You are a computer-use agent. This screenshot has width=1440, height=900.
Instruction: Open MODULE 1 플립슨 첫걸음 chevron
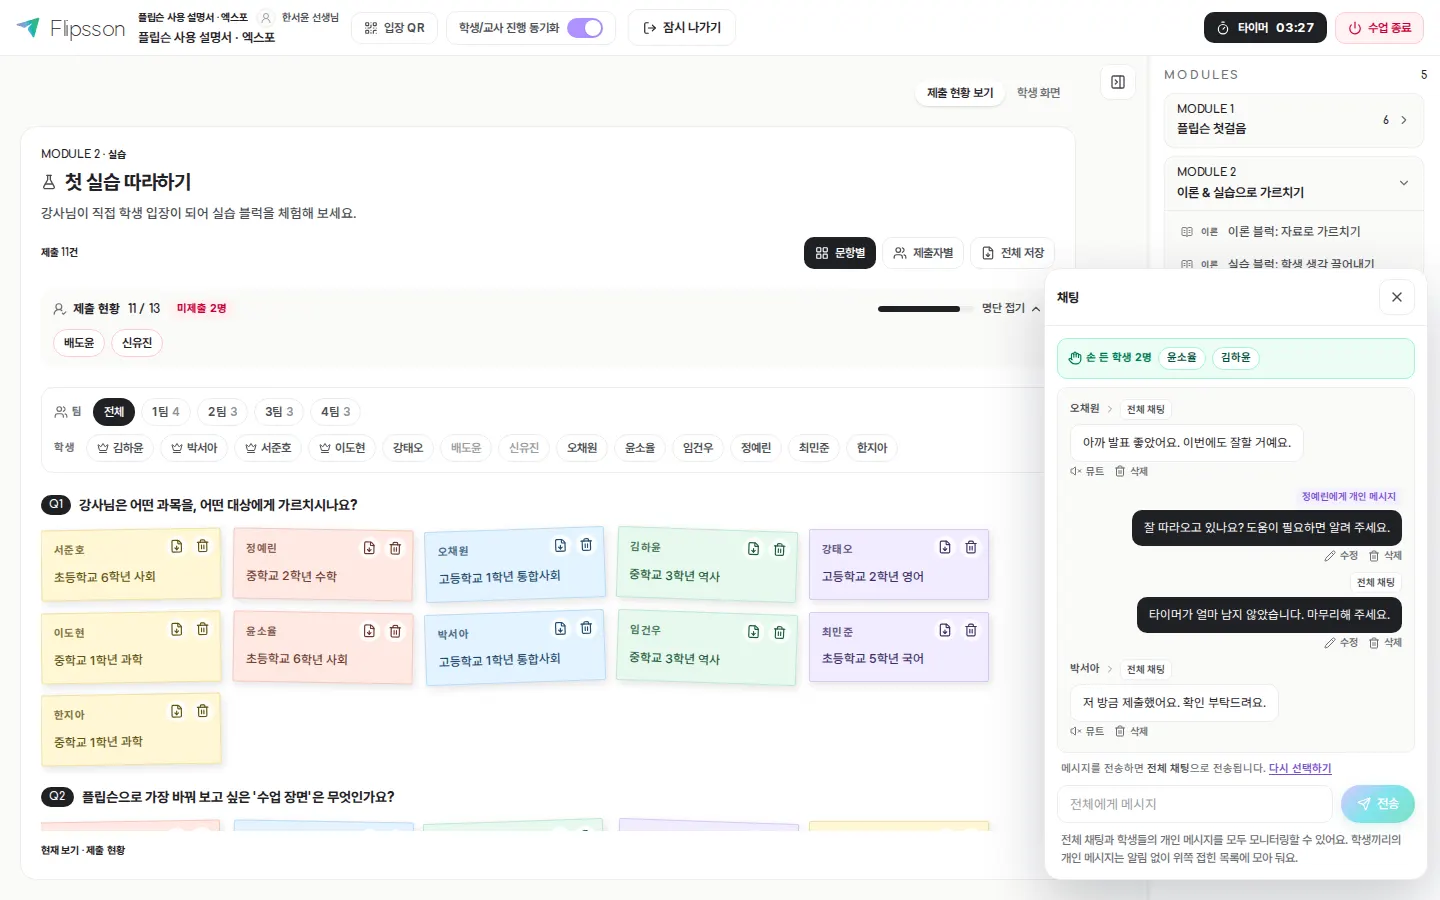(1404, 120)
